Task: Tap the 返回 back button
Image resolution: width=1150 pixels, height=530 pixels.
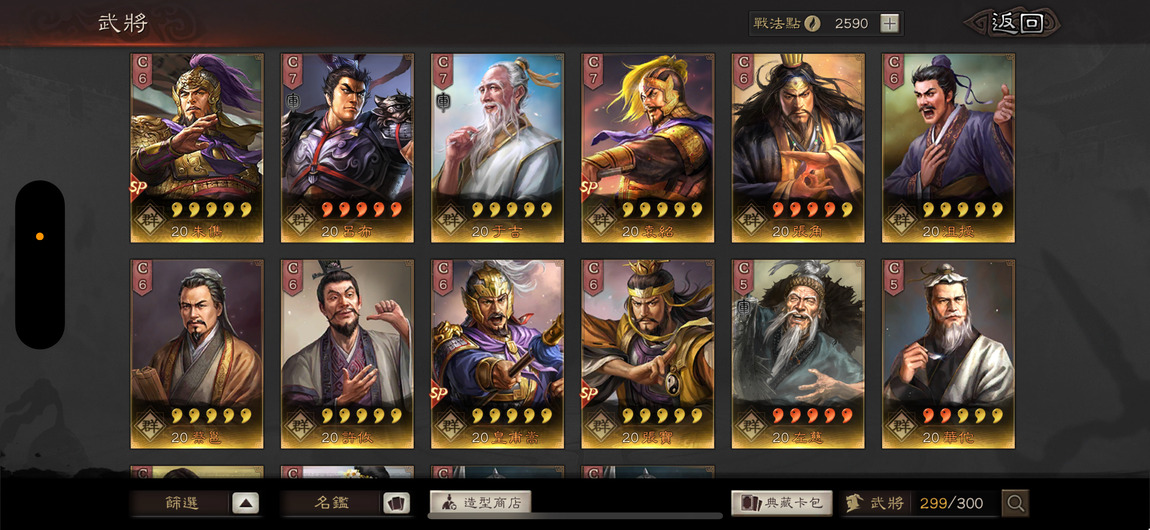Action: click(1017, 23)
